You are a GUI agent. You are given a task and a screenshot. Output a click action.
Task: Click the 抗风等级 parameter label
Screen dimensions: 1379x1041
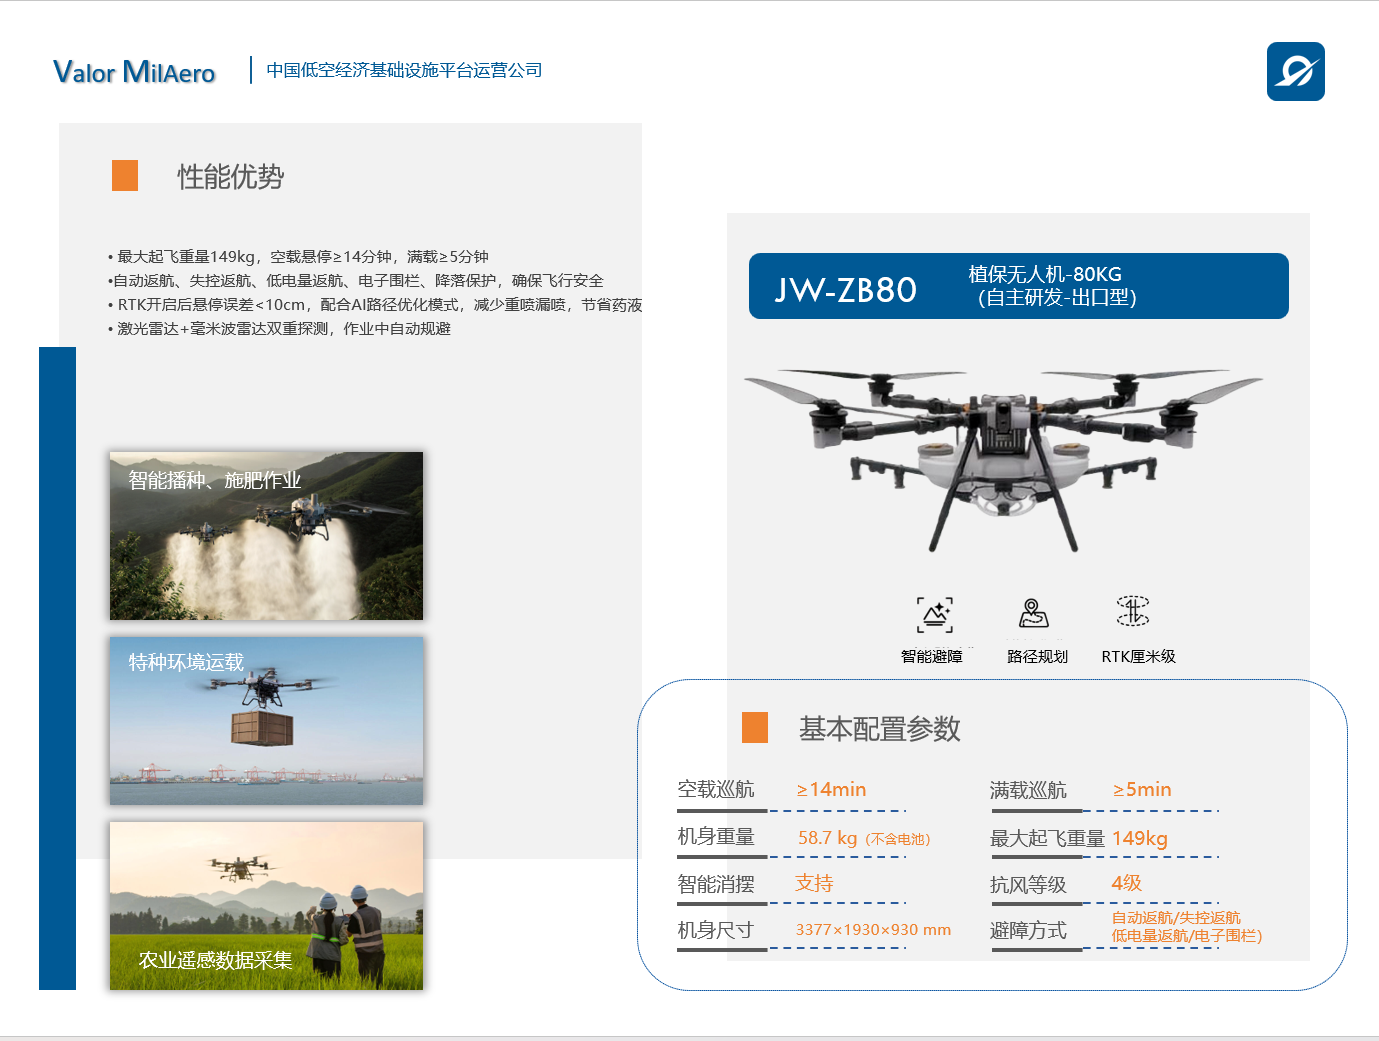(x=1028, y=884)
